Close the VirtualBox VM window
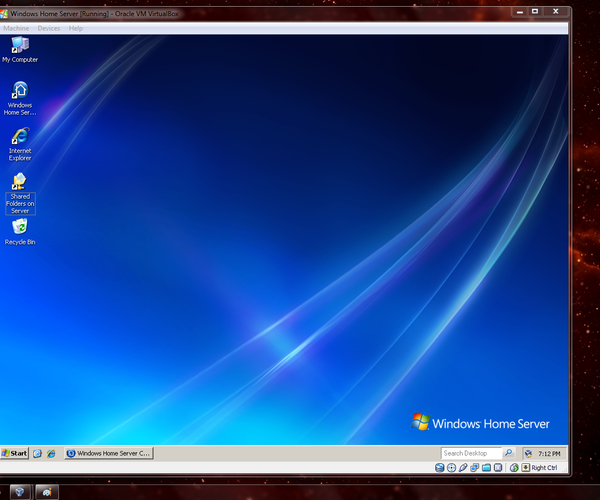This screenshot has height=500, width=600. coord(556,12)
